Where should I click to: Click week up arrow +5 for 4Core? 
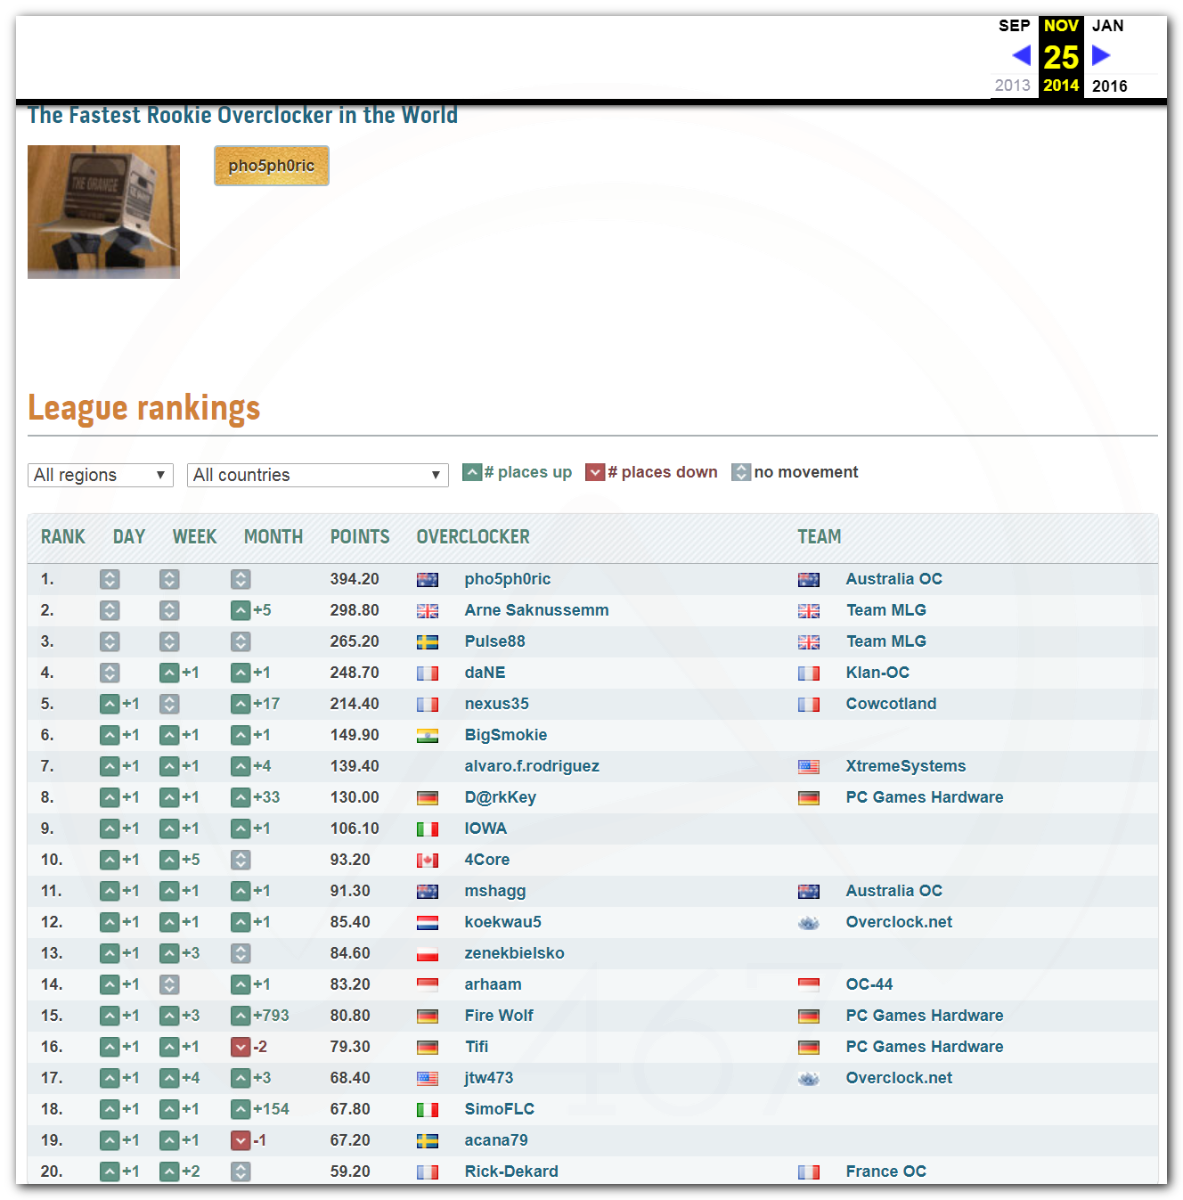(x=169, y=860)
